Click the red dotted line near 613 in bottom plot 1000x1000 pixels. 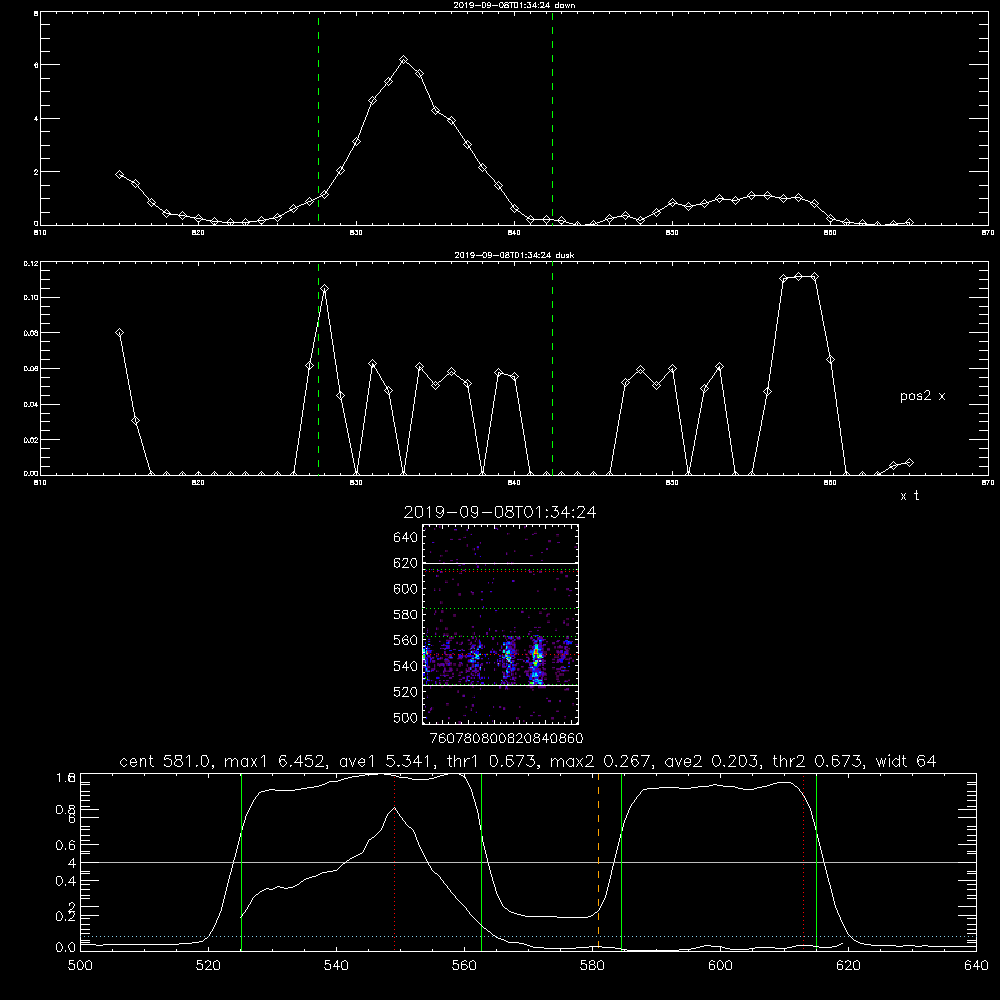[x=804, y=862]
